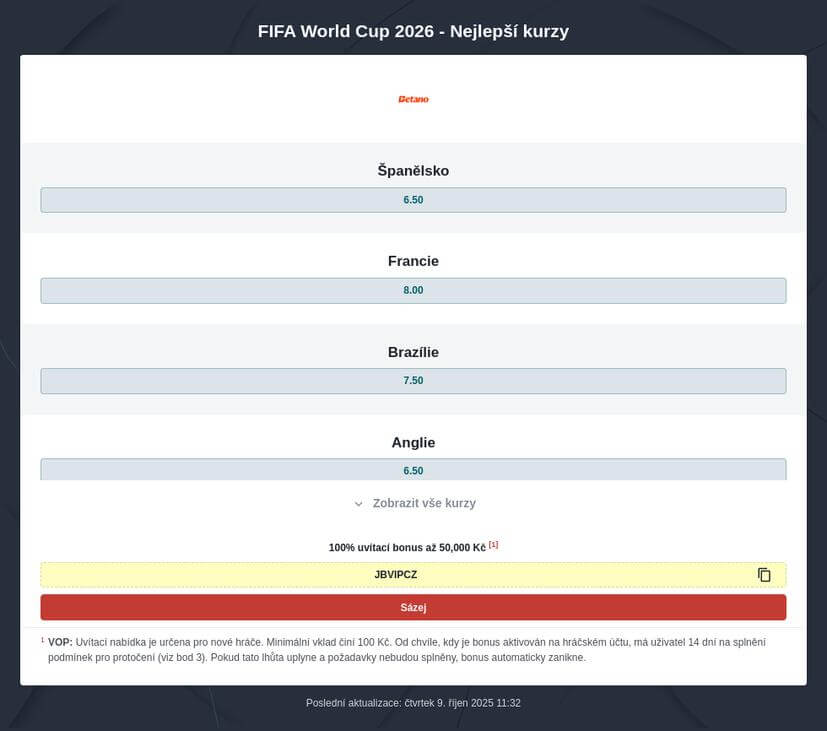Viewport: 827px width, 731px height.
Task: Click the FIFA World Cup 2026 heading
Action: tap(413, 31)
